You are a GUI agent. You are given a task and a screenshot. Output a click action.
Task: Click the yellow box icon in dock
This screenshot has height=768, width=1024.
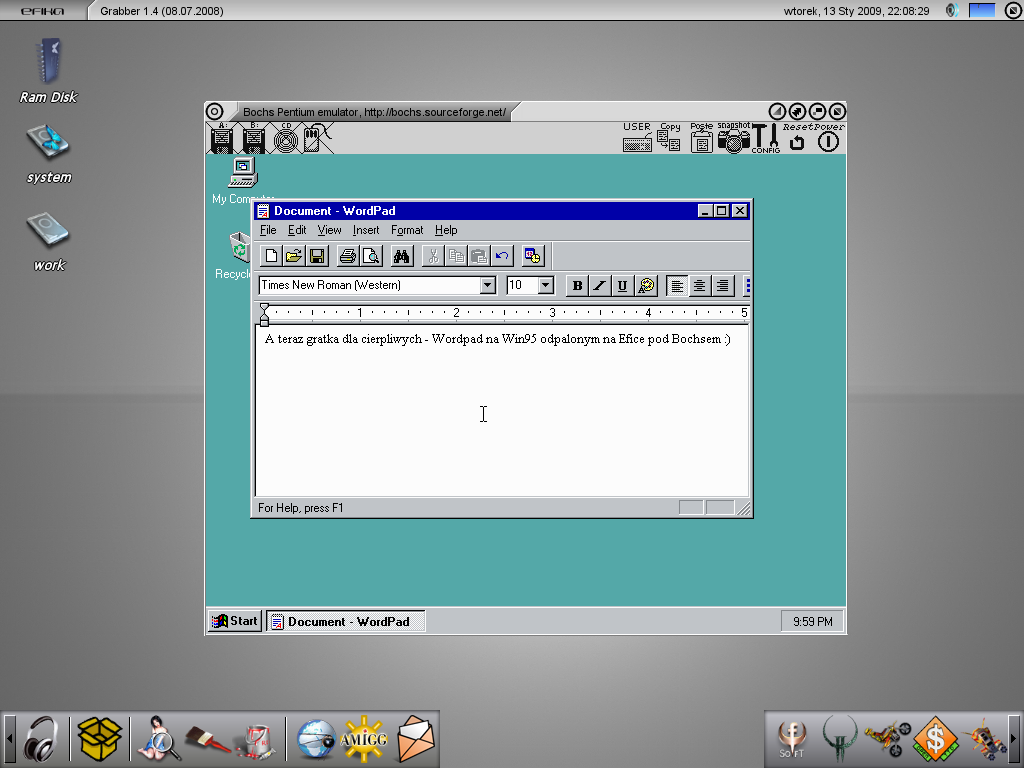(x=100, y=739)
